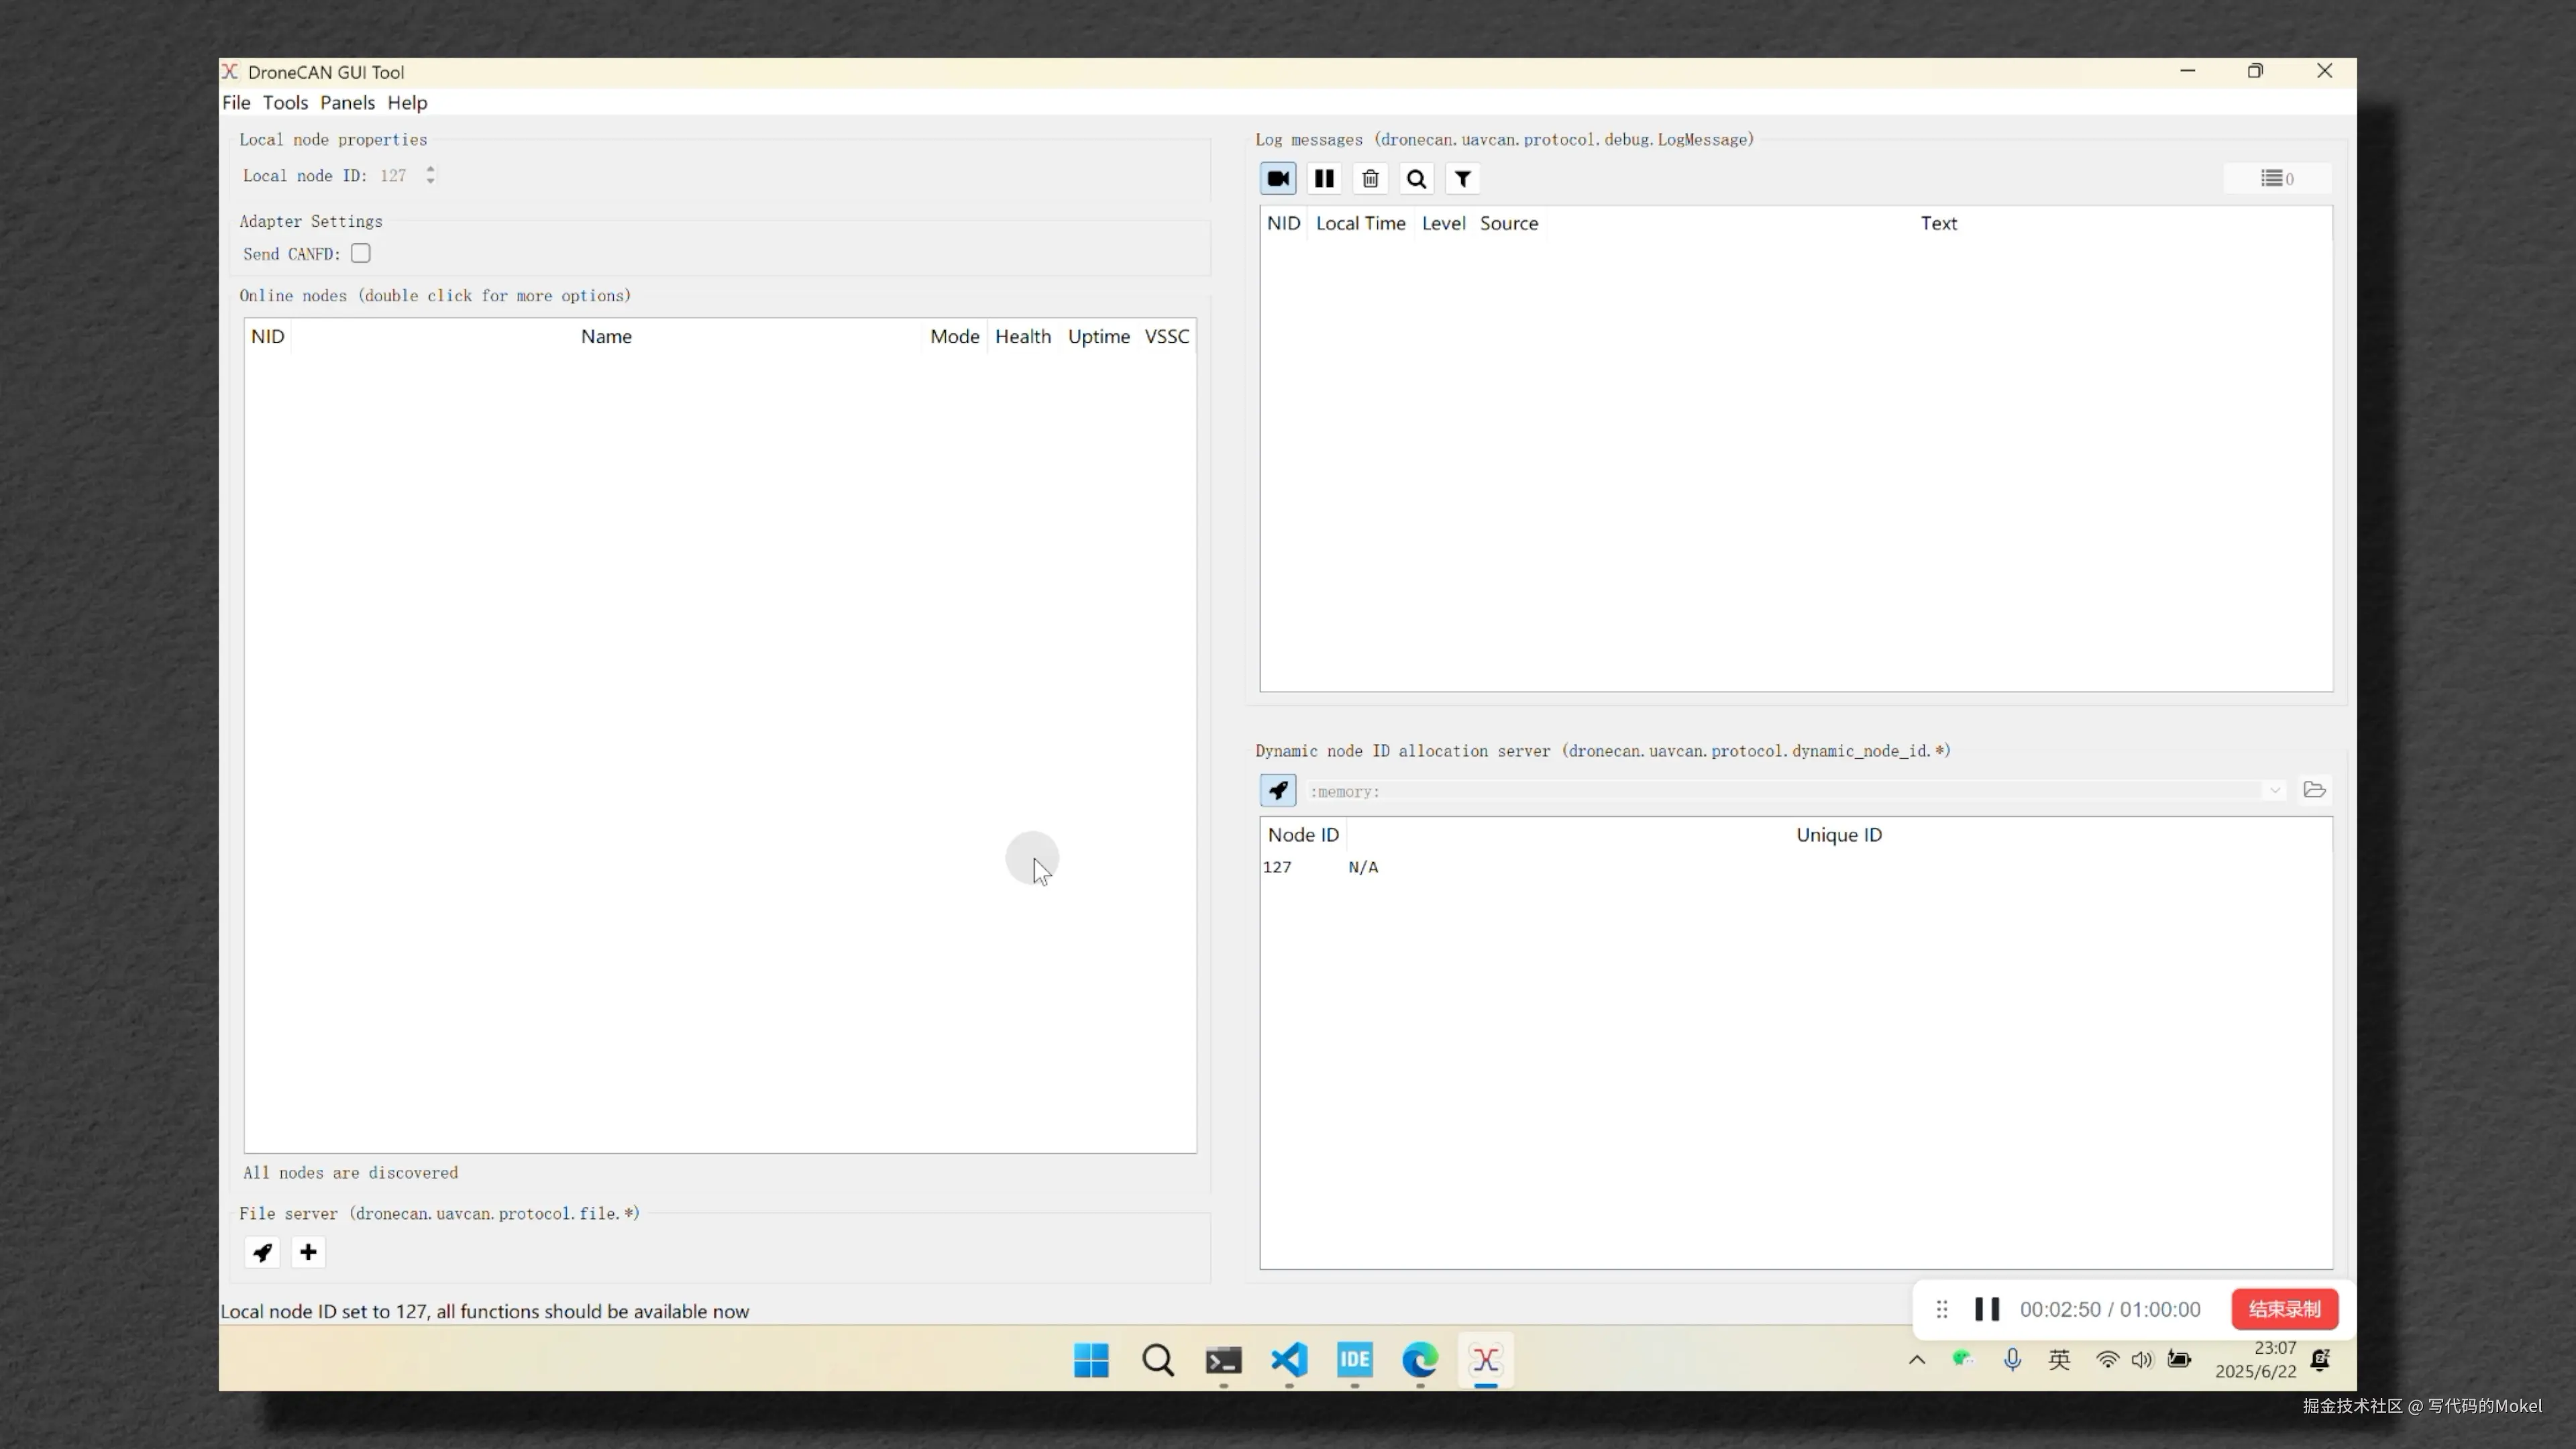Launch dynamic node ID allocation server
Screen dimensions: 2576x1449
(1278, 791)
